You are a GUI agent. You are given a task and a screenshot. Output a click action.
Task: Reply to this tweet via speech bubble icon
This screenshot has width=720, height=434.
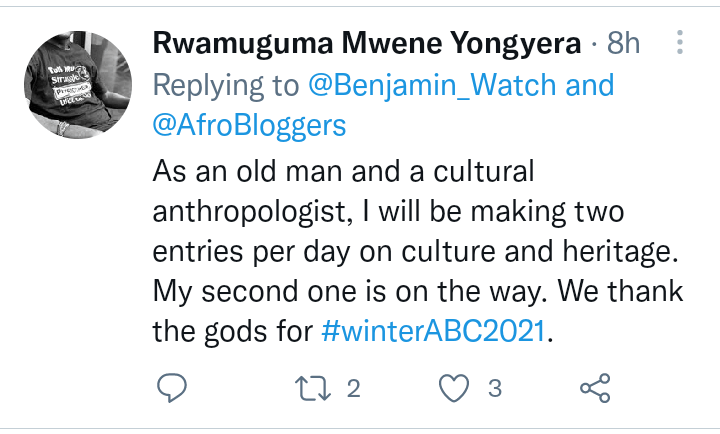point(173,390)
